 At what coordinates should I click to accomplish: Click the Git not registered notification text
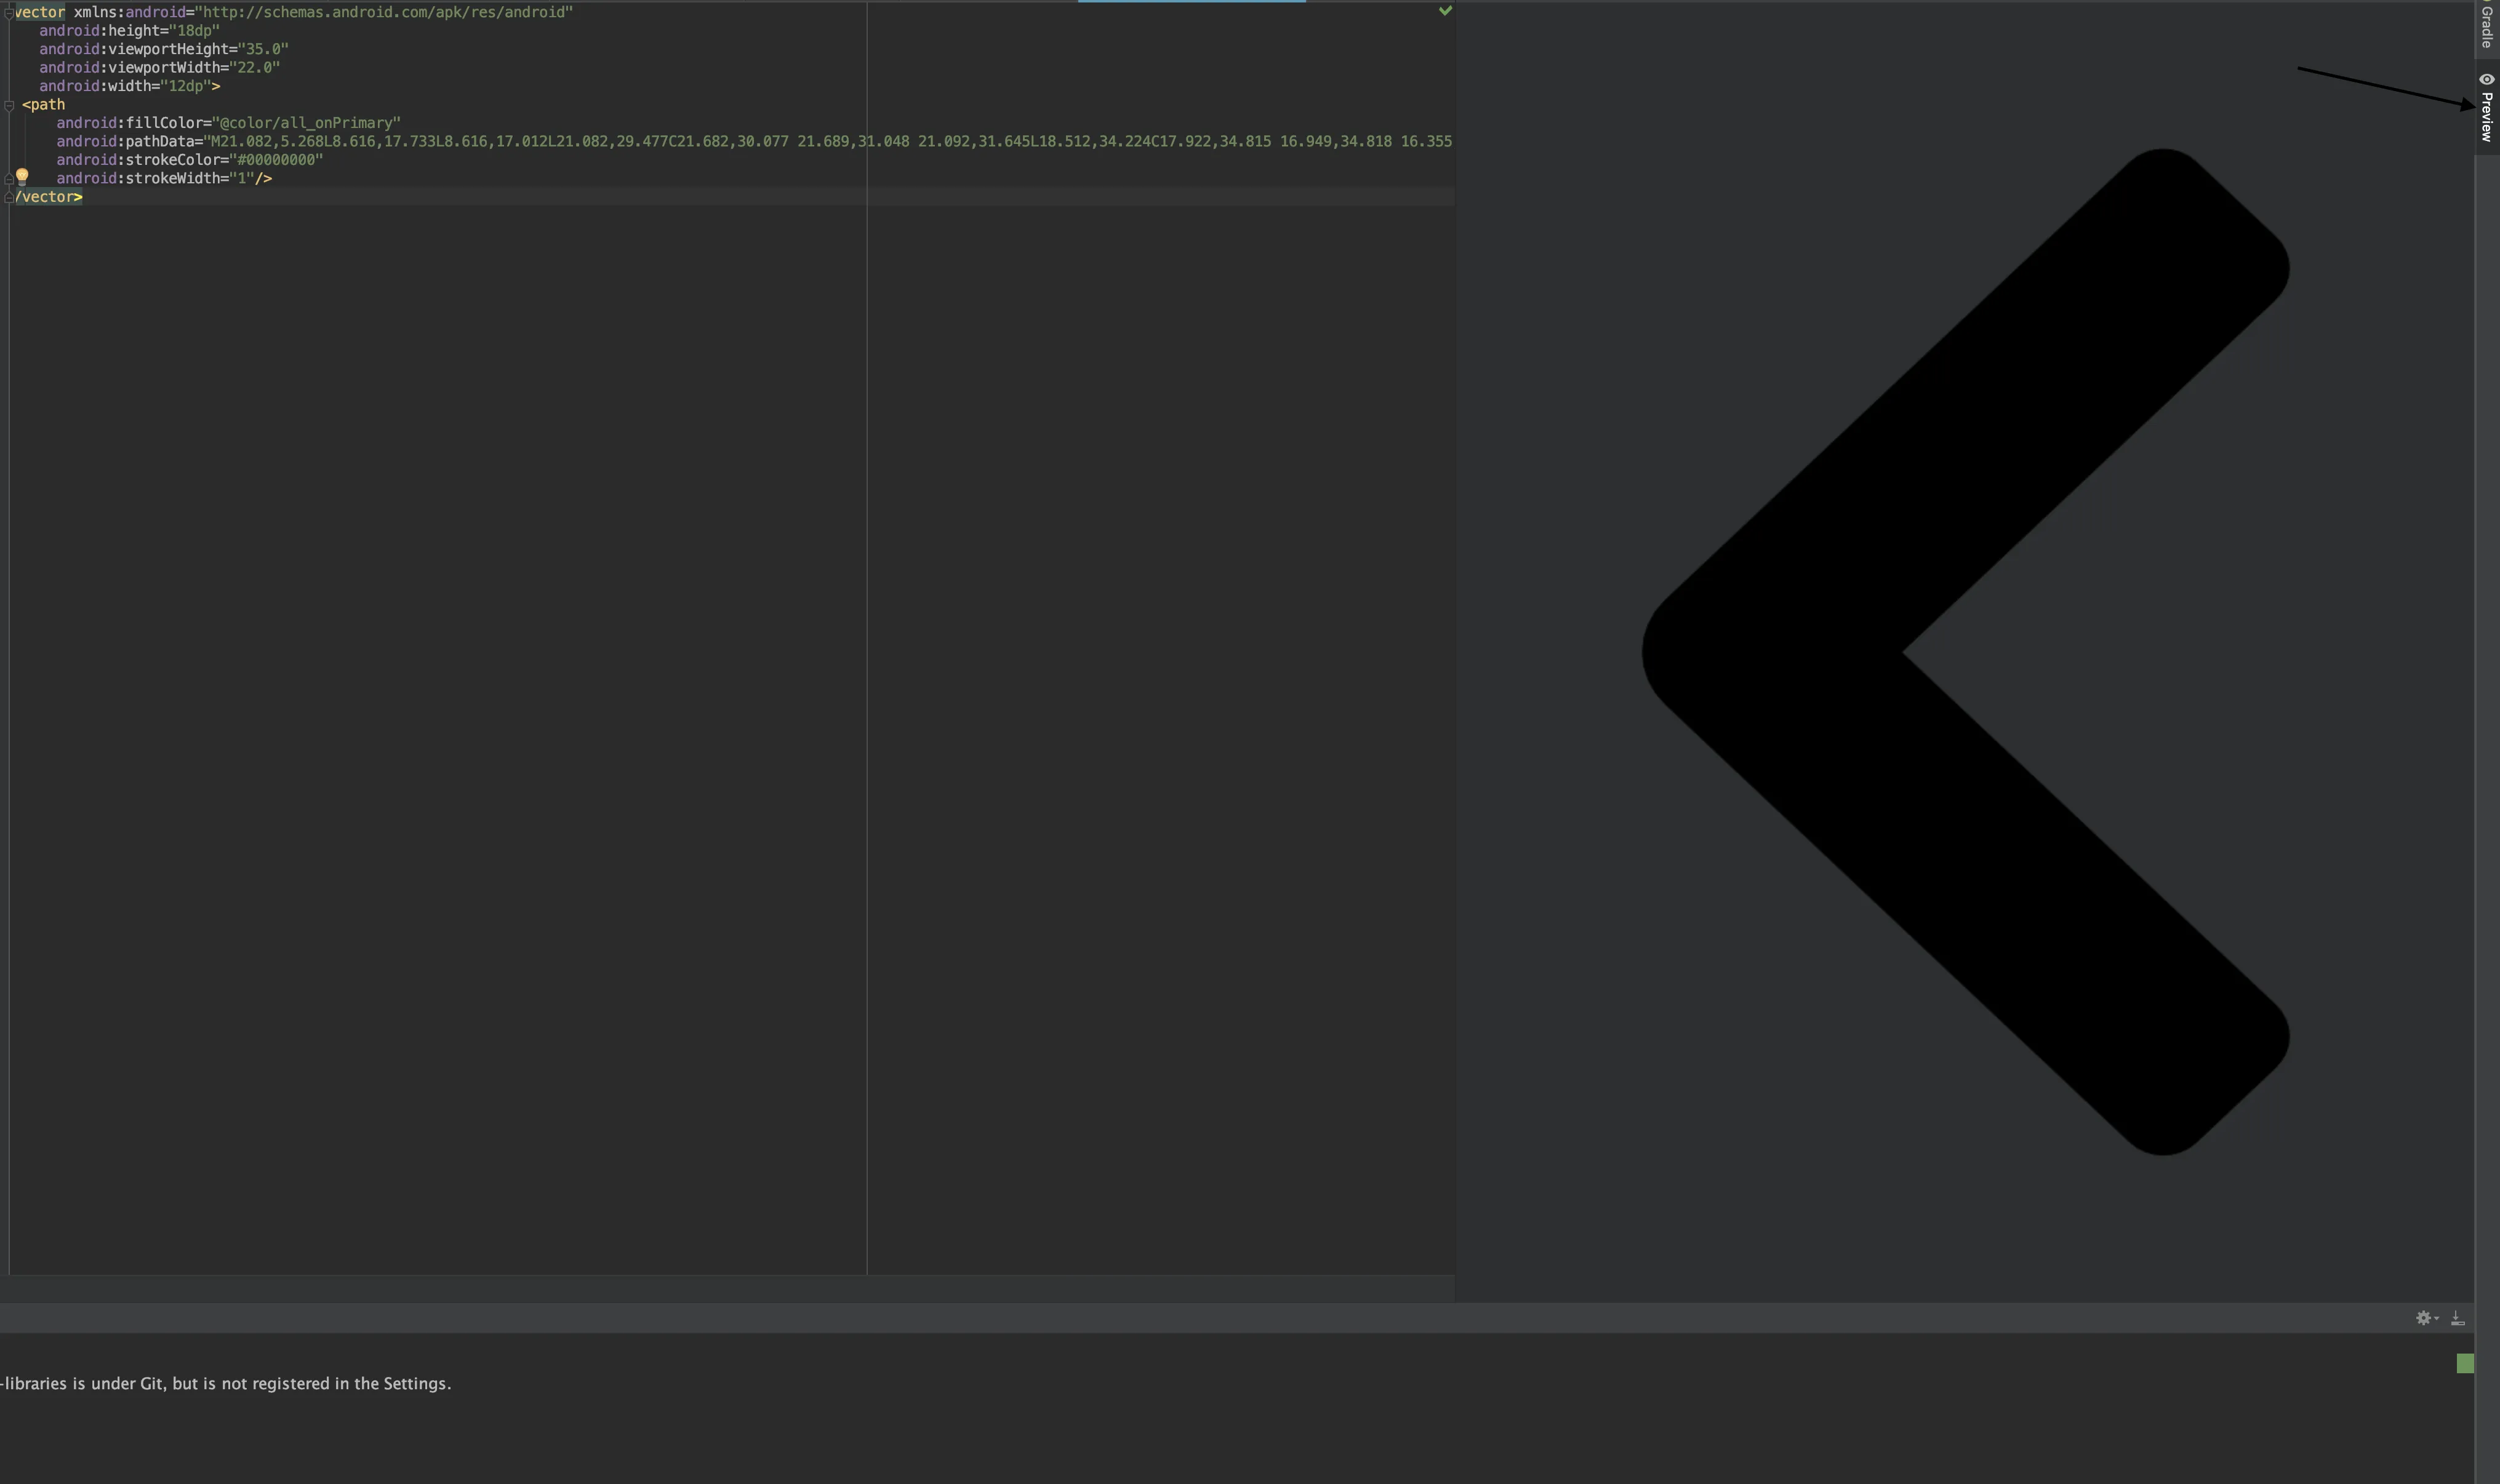pyautogui.click(x=227, y=1383)
